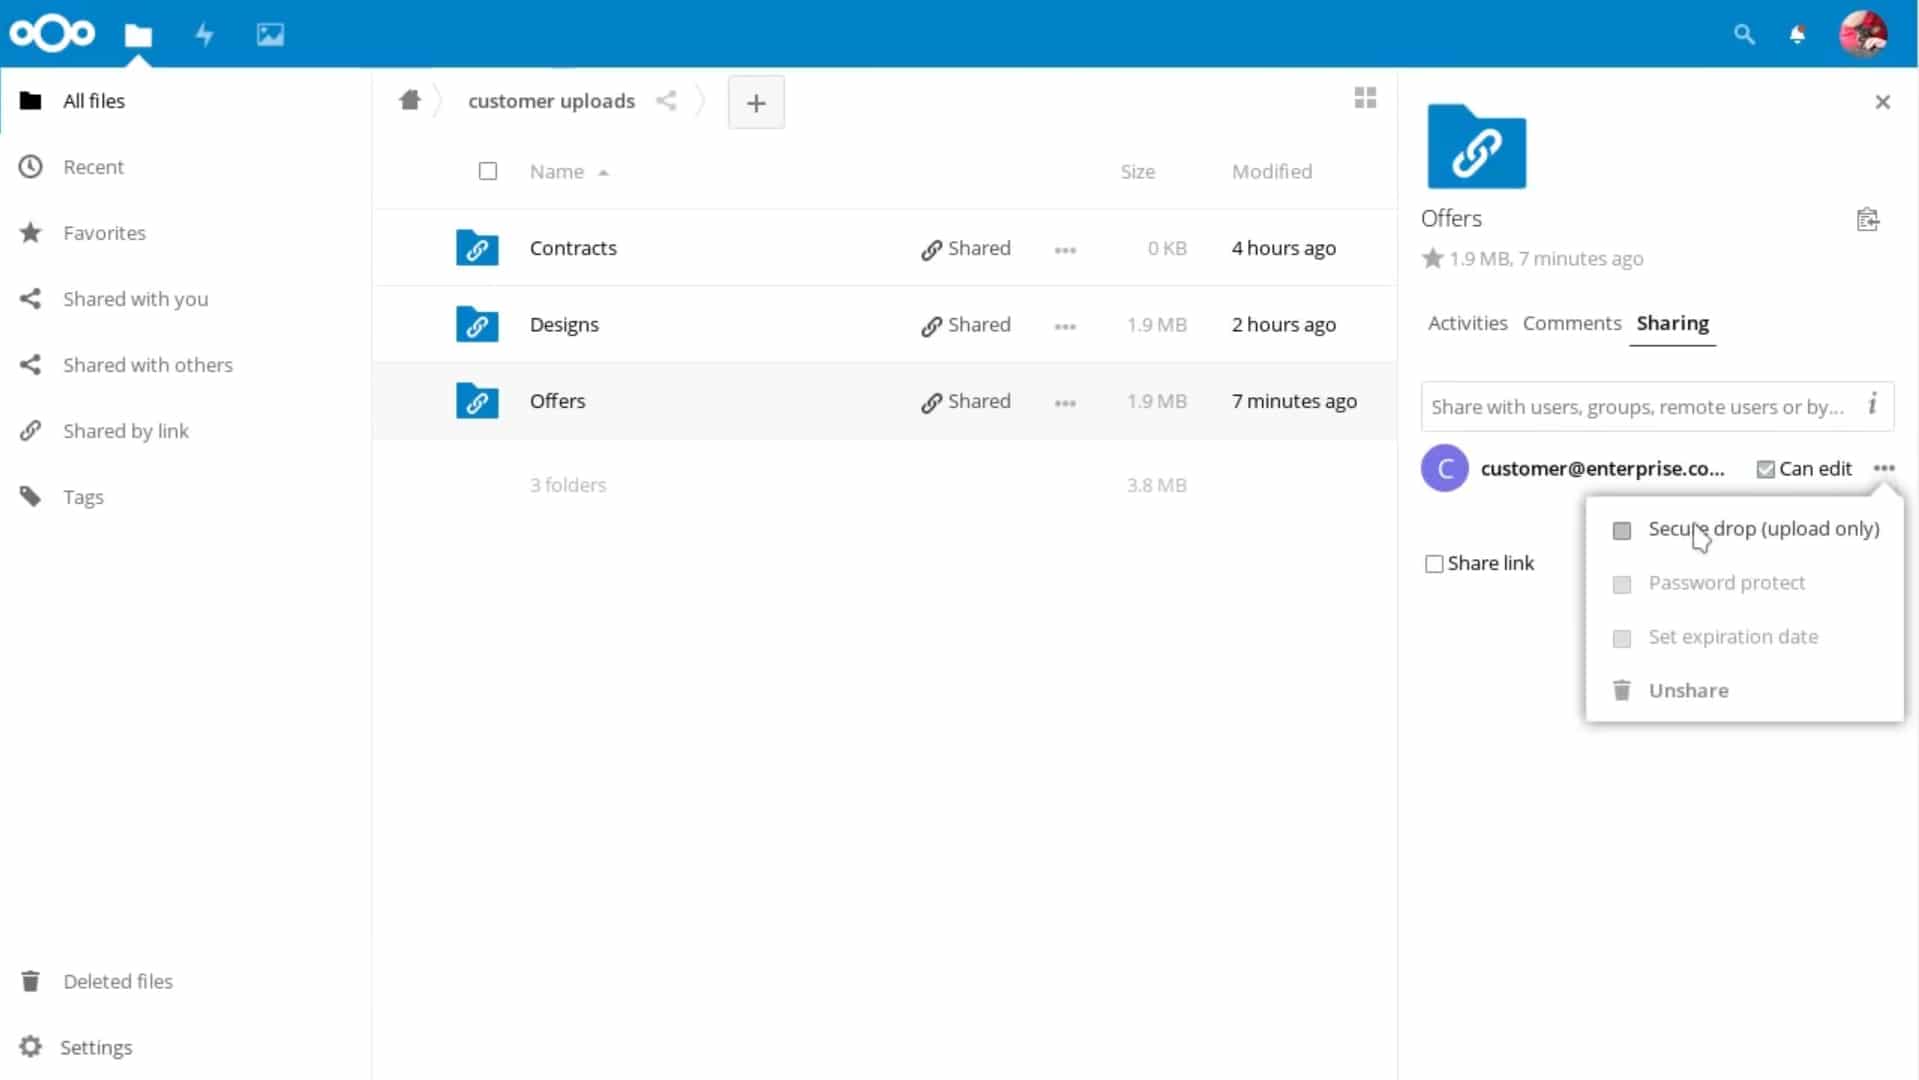Screen dimensions: 1919x1080
Task: Click sharing info icon in share field
Action: point(1872,405)
